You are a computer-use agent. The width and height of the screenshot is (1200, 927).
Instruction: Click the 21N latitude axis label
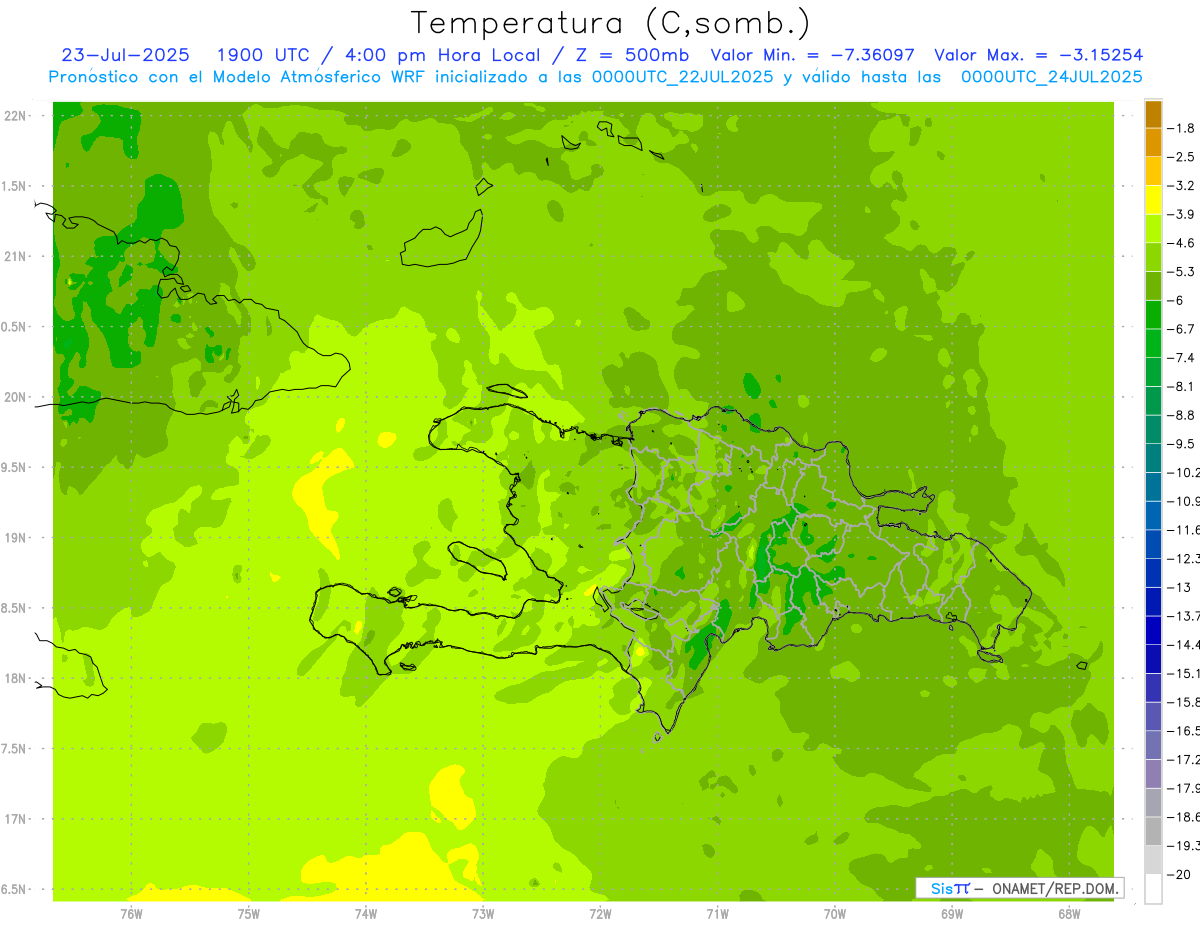click(15, 257)
